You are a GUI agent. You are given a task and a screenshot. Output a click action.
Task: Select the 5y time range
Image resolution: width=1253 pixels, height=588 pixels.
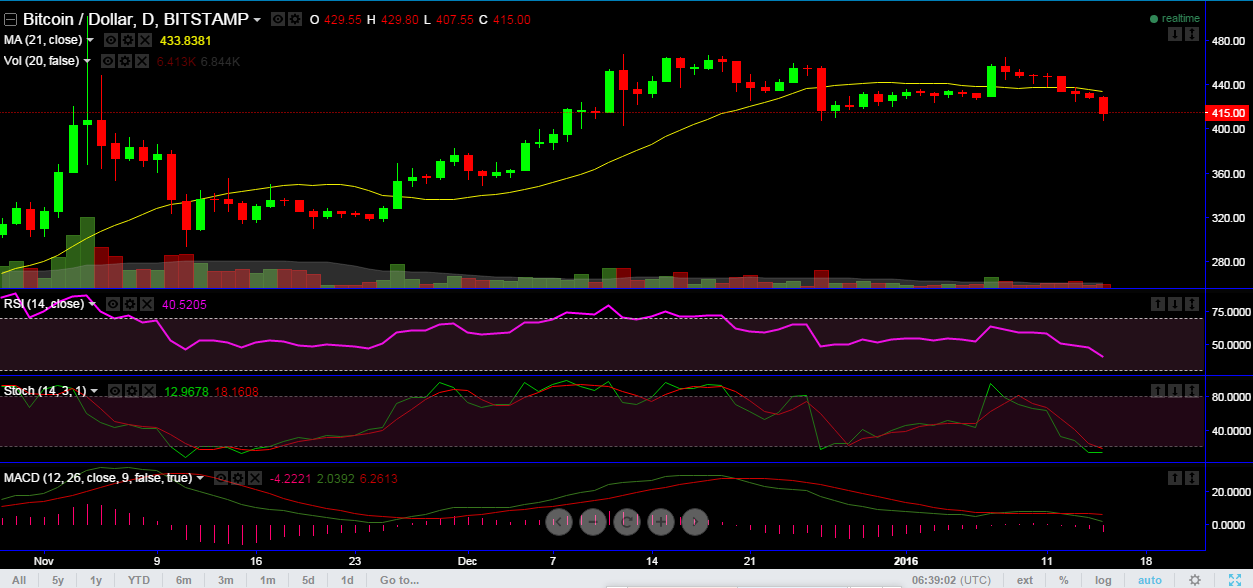(58, 580)
